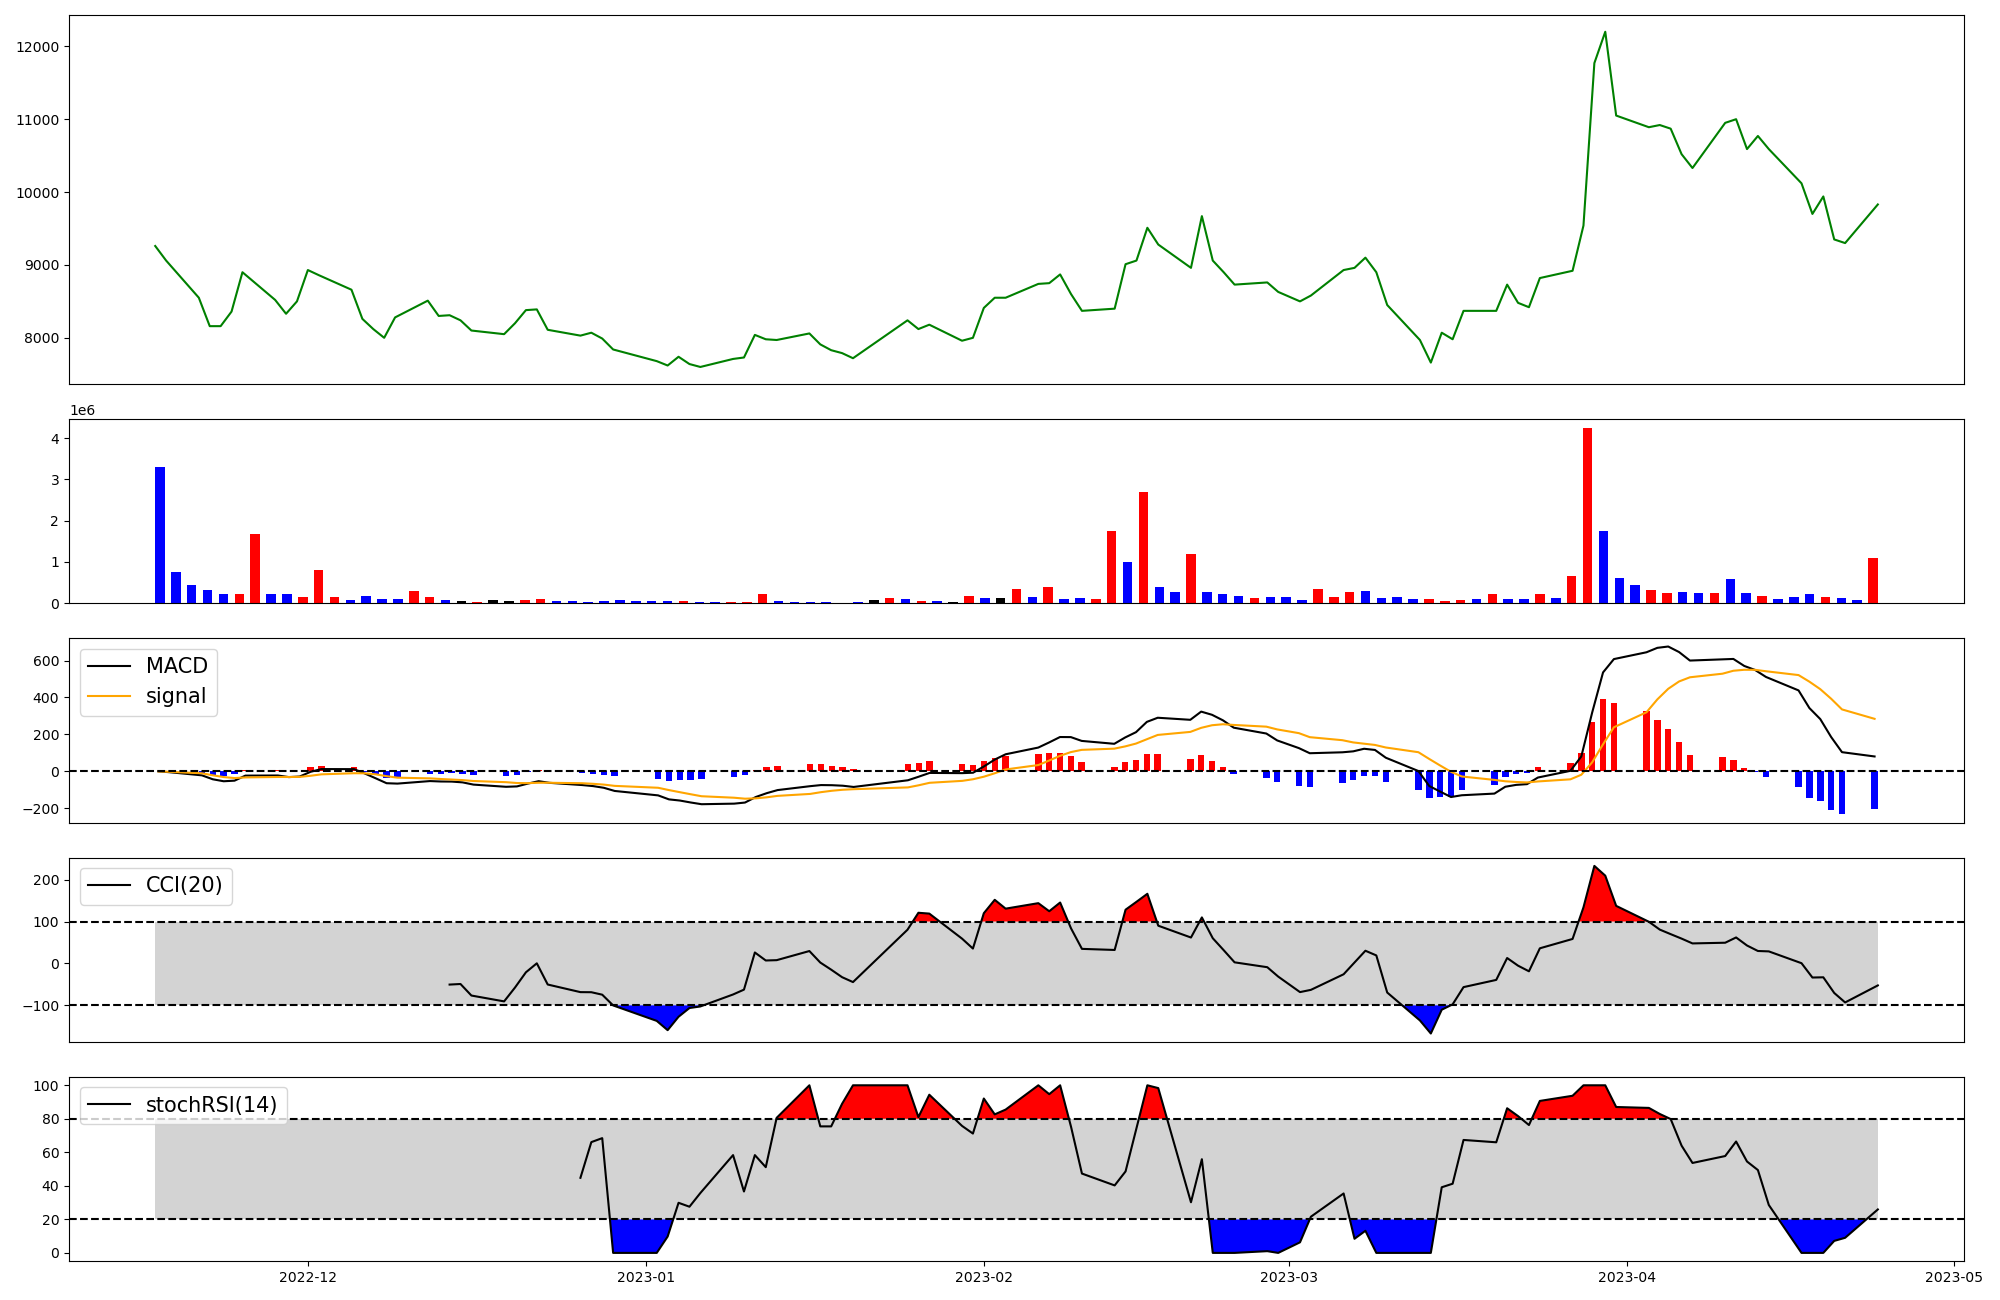Click the 80 label on stochRSI axis
The width and height of the screenshot is (2000, 1300).
click(52, 1119)
